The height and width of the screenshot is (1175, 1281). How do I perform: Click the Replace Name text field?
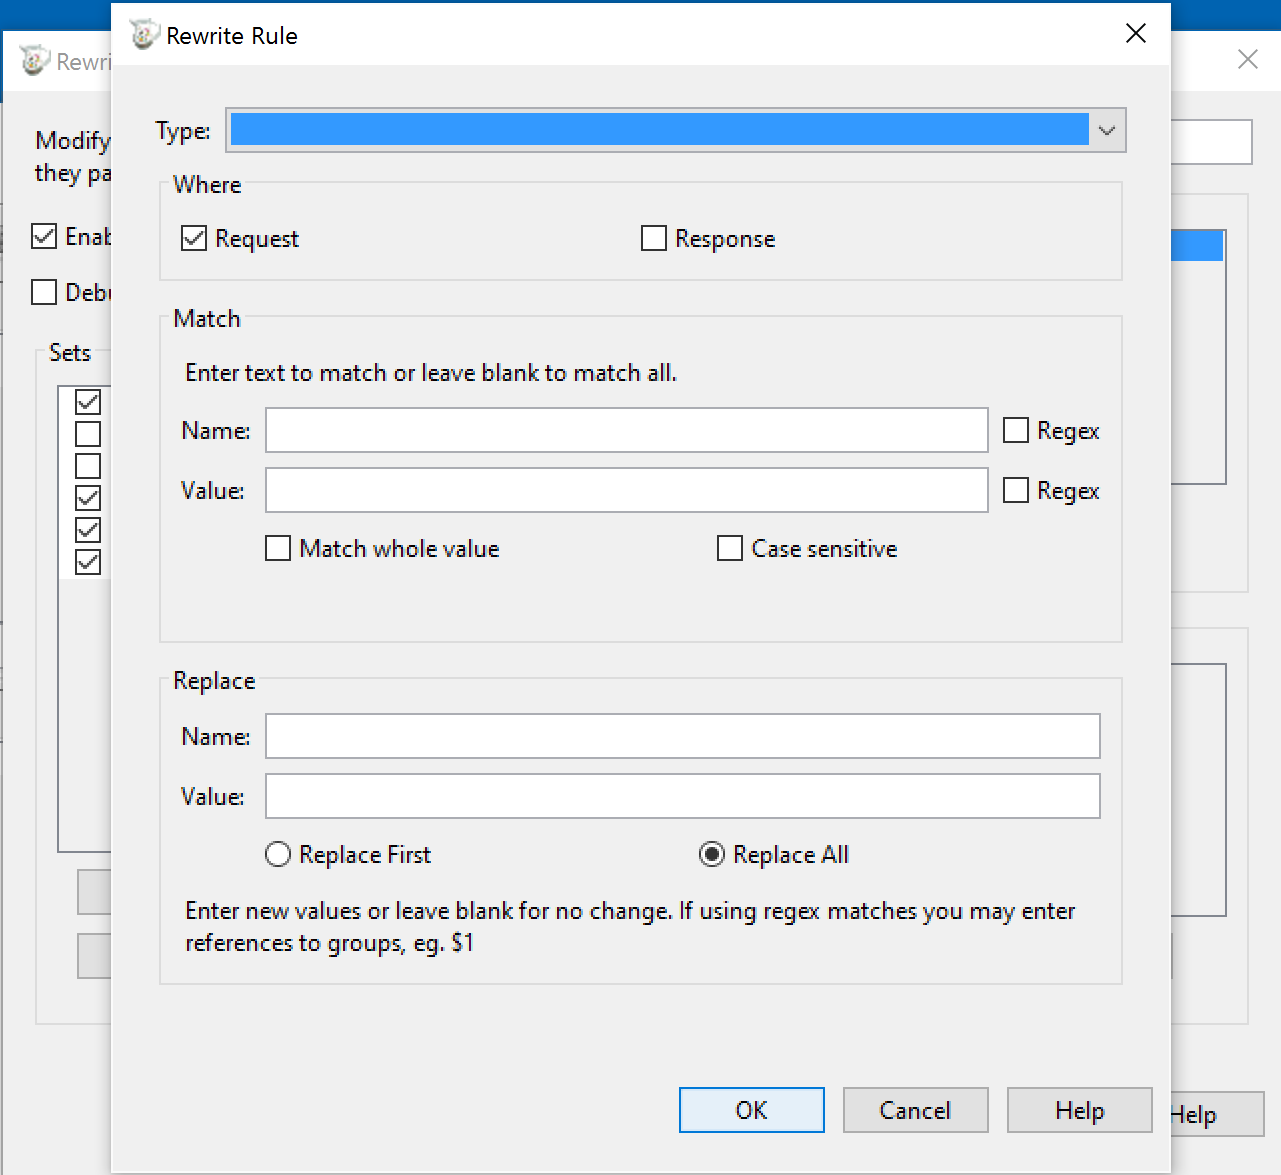pos(682,737)
